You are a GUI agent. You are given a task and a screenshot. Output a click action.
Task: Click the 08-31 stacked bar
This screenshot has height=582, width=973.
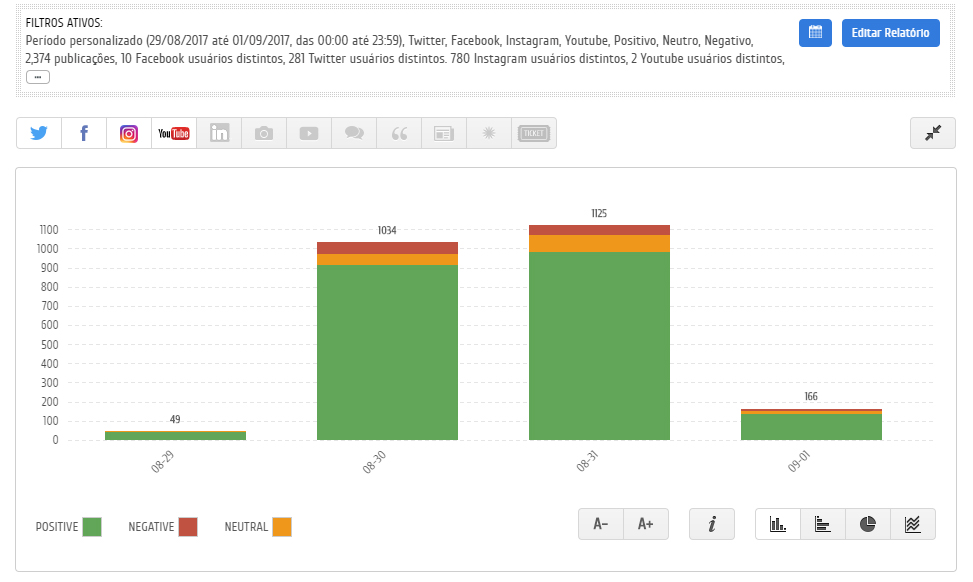click(x=599, y=340)
